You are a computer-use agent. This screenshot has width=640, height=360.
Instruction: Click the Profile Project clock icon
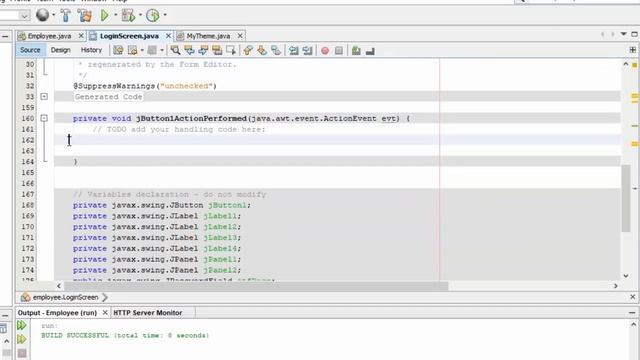[153, 16]
